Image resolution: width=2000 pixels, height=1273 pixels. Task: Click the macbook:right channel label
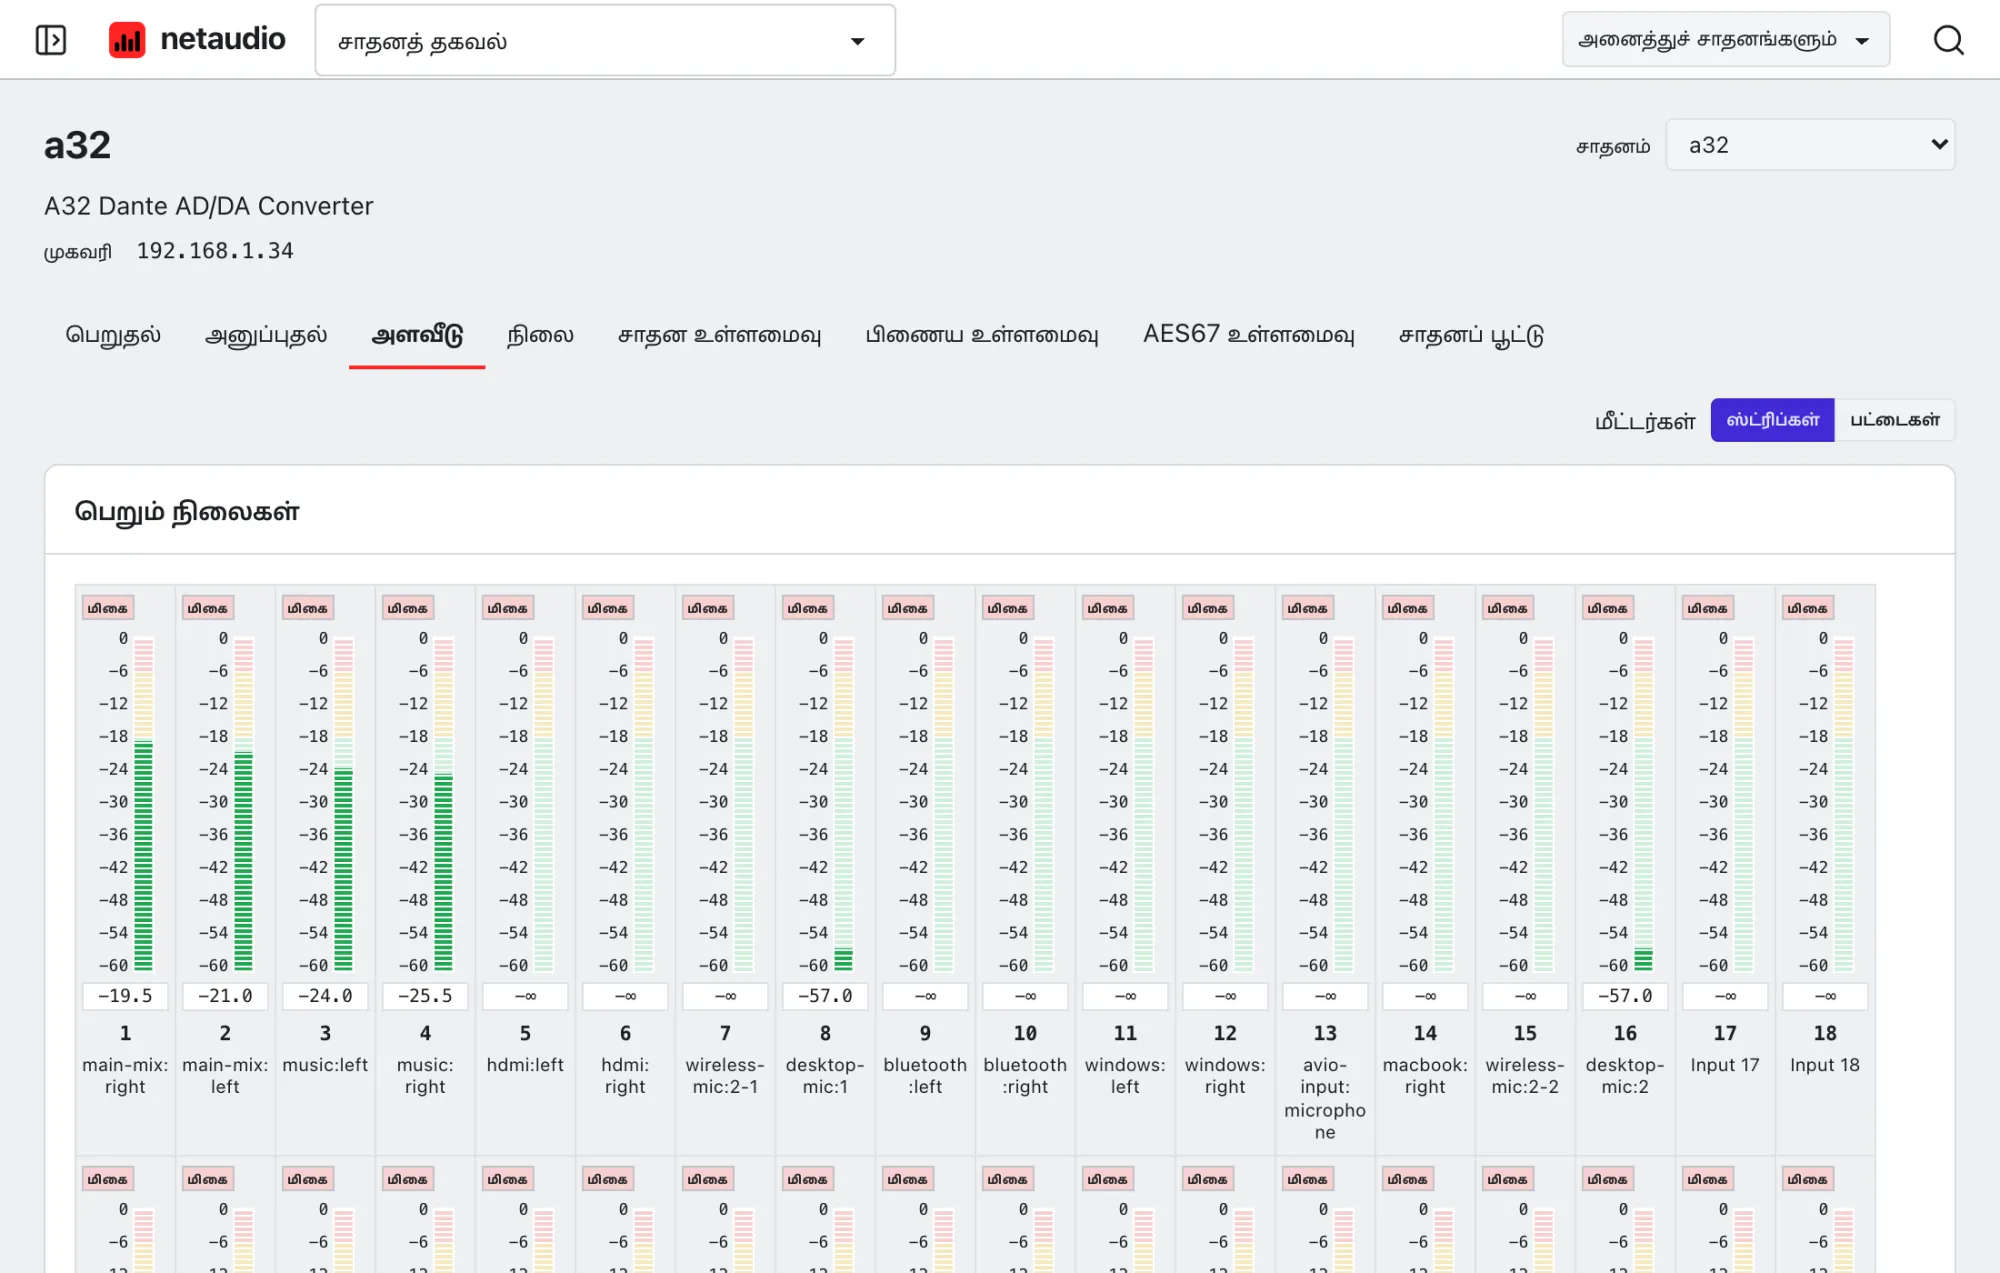1425,1076
